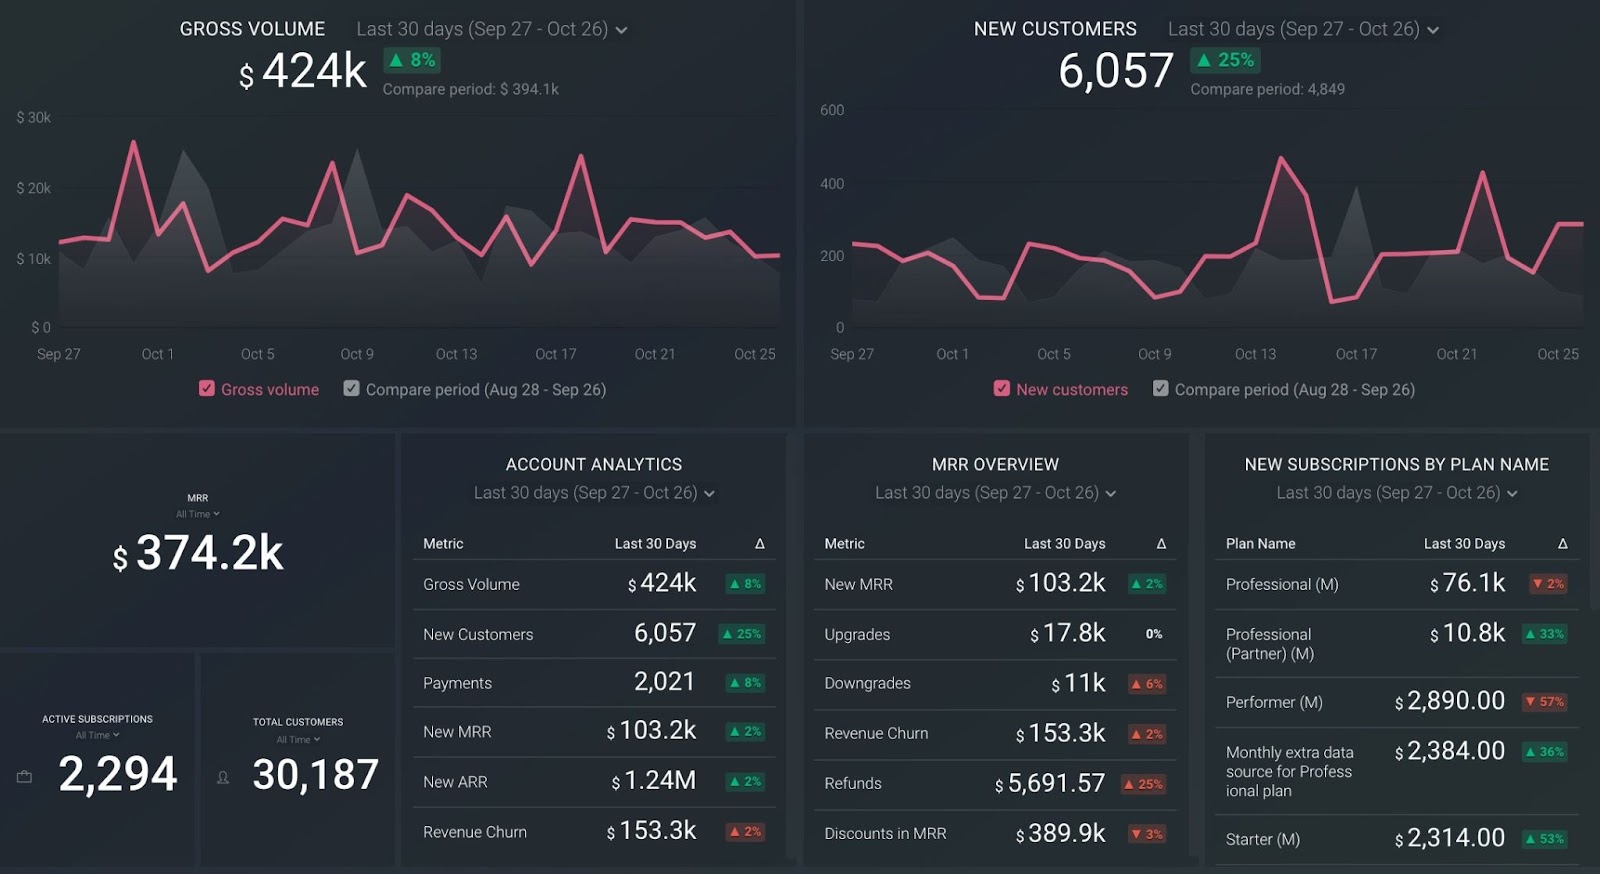Uncheck the New customers legend checkbox
Viewport: 1600px width, 874px height.
pos(1002,389)
